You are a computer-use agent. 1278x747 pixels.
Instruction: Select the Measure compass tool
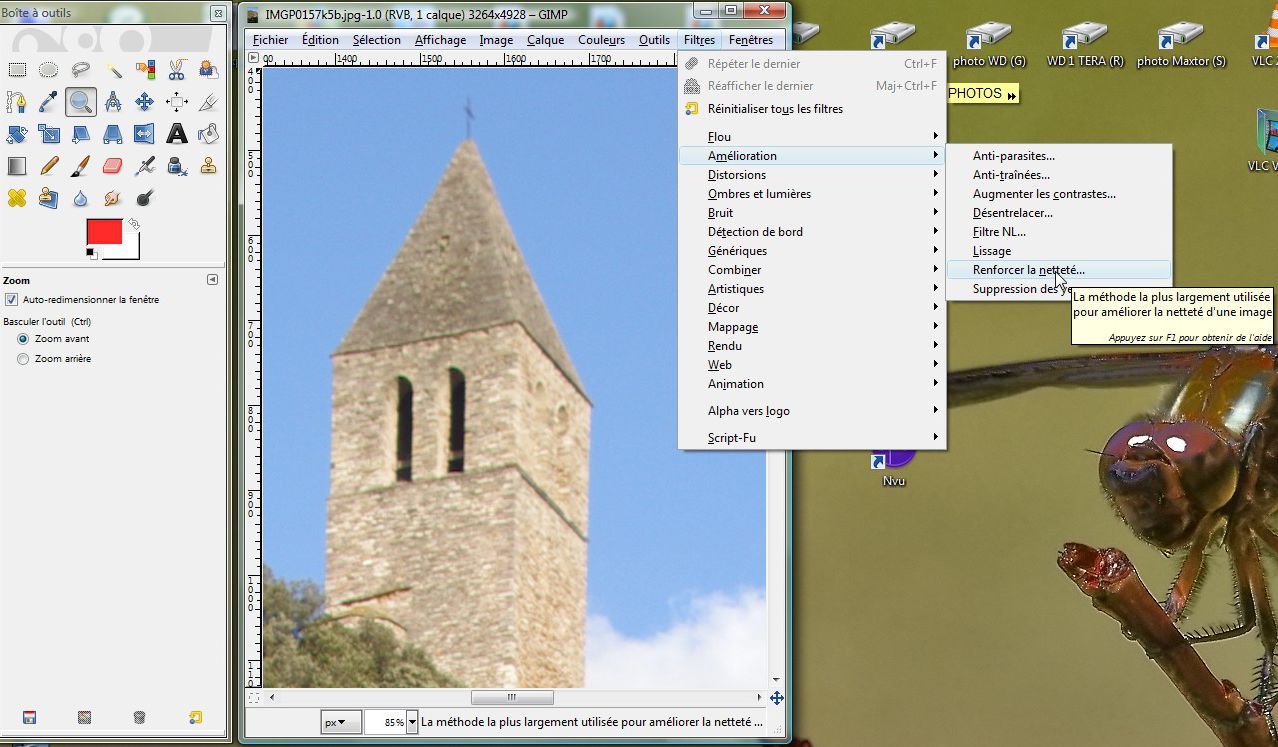(x=113, y=101)
